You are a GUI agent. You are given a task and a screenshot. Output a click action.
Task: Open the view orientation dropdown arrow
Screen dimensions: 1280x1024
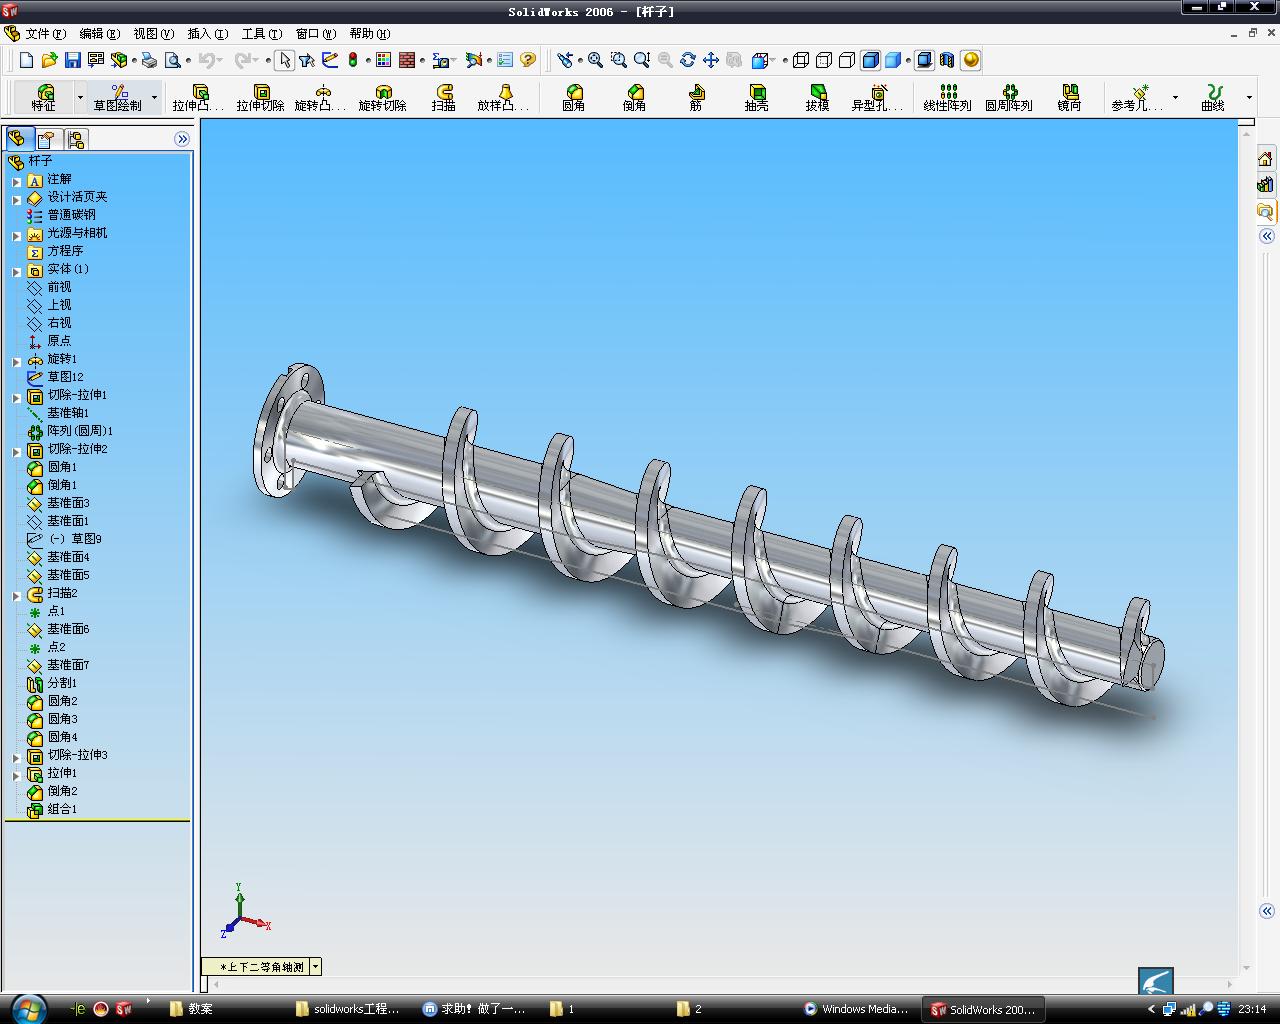(315, 966)
